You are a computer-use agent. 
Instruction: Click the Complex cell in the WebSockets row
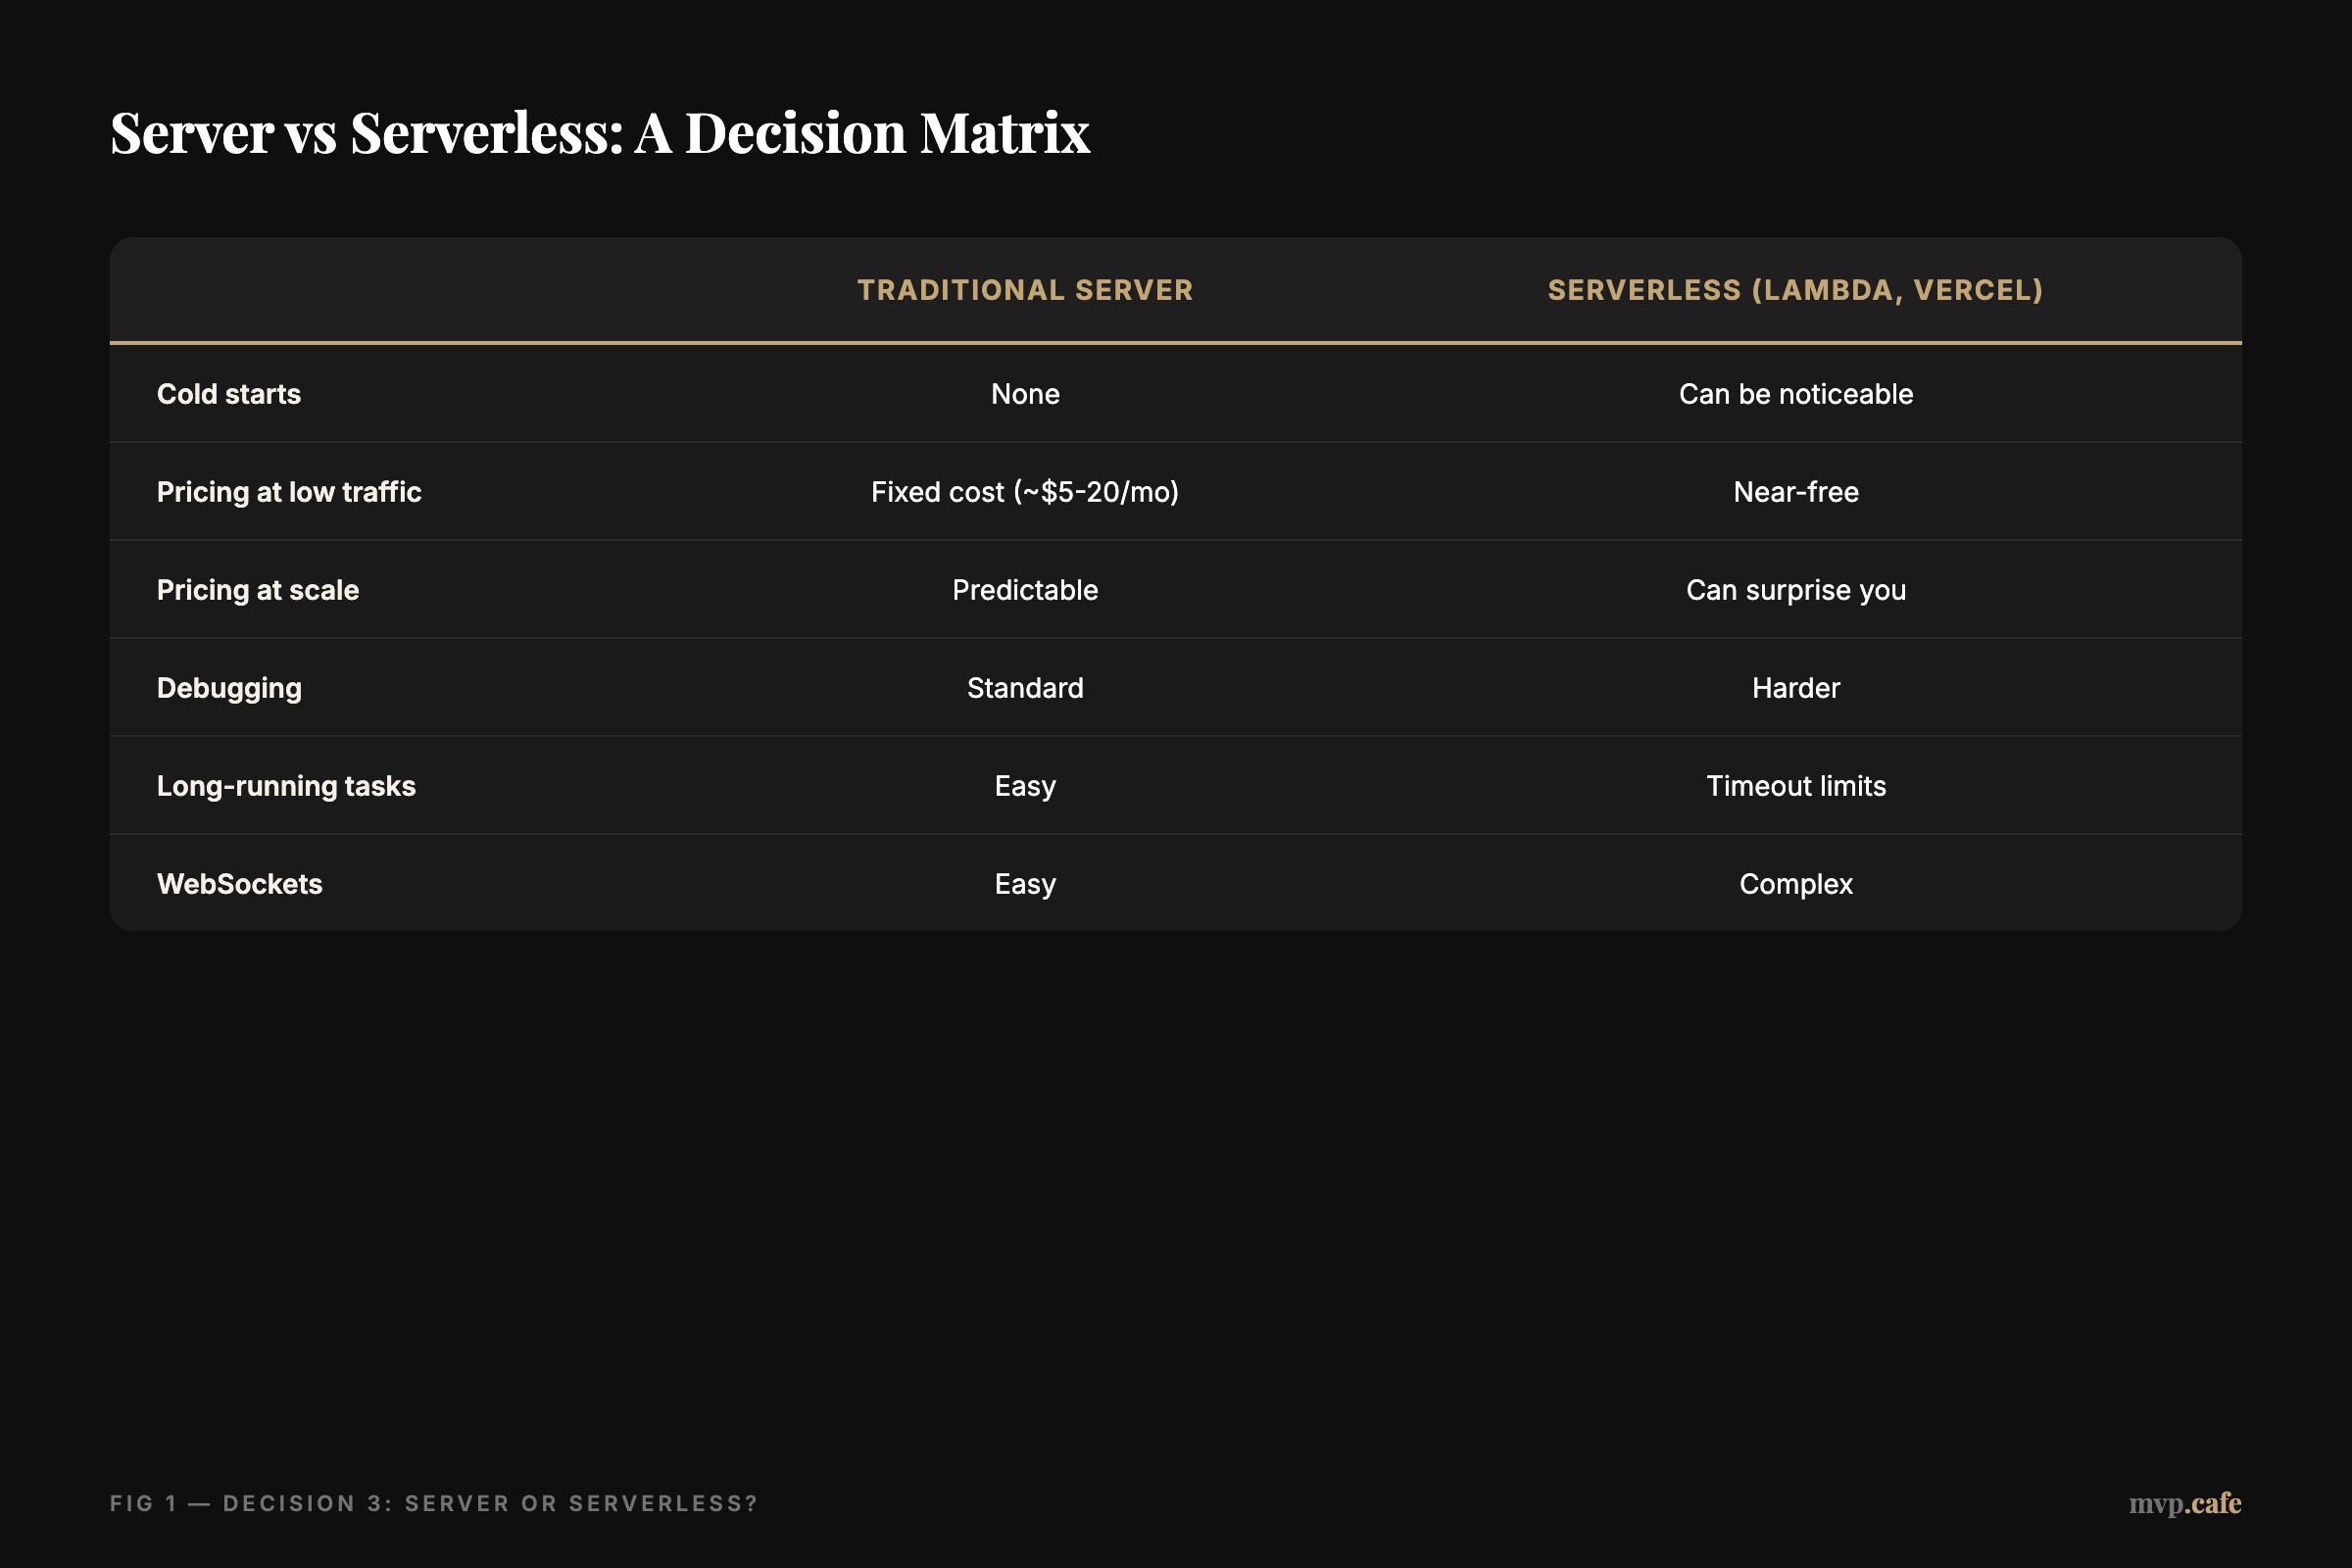point(1795,883)
